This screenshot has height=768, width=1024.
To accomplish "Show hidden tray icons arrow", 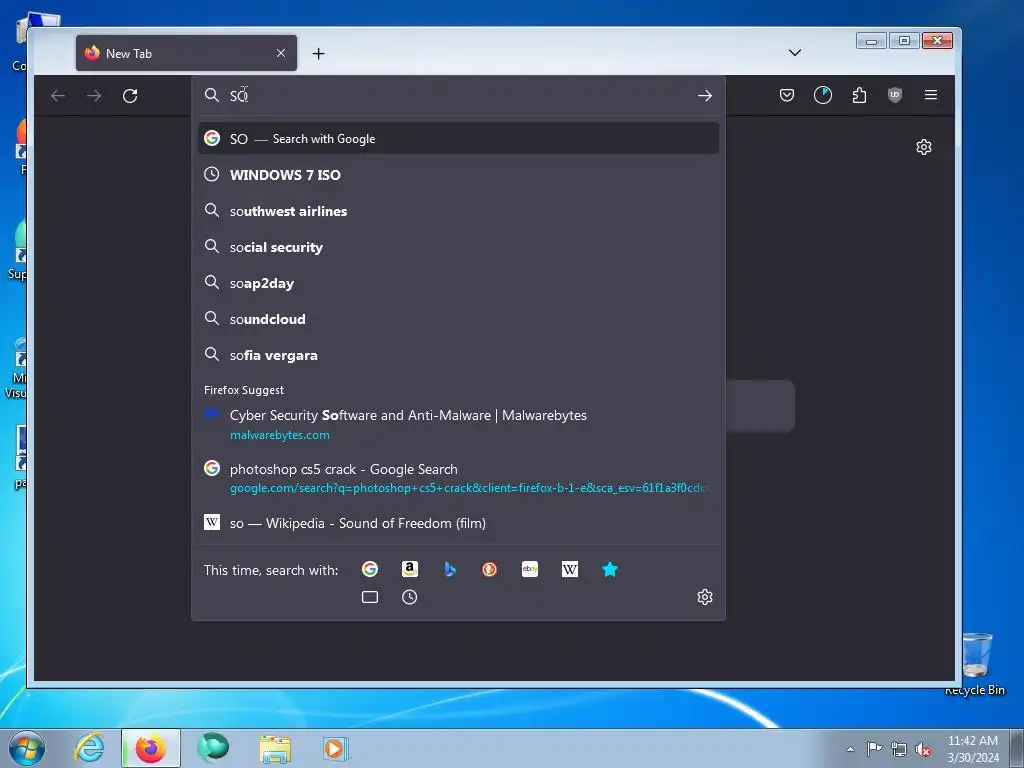I will tap(850, 749).
